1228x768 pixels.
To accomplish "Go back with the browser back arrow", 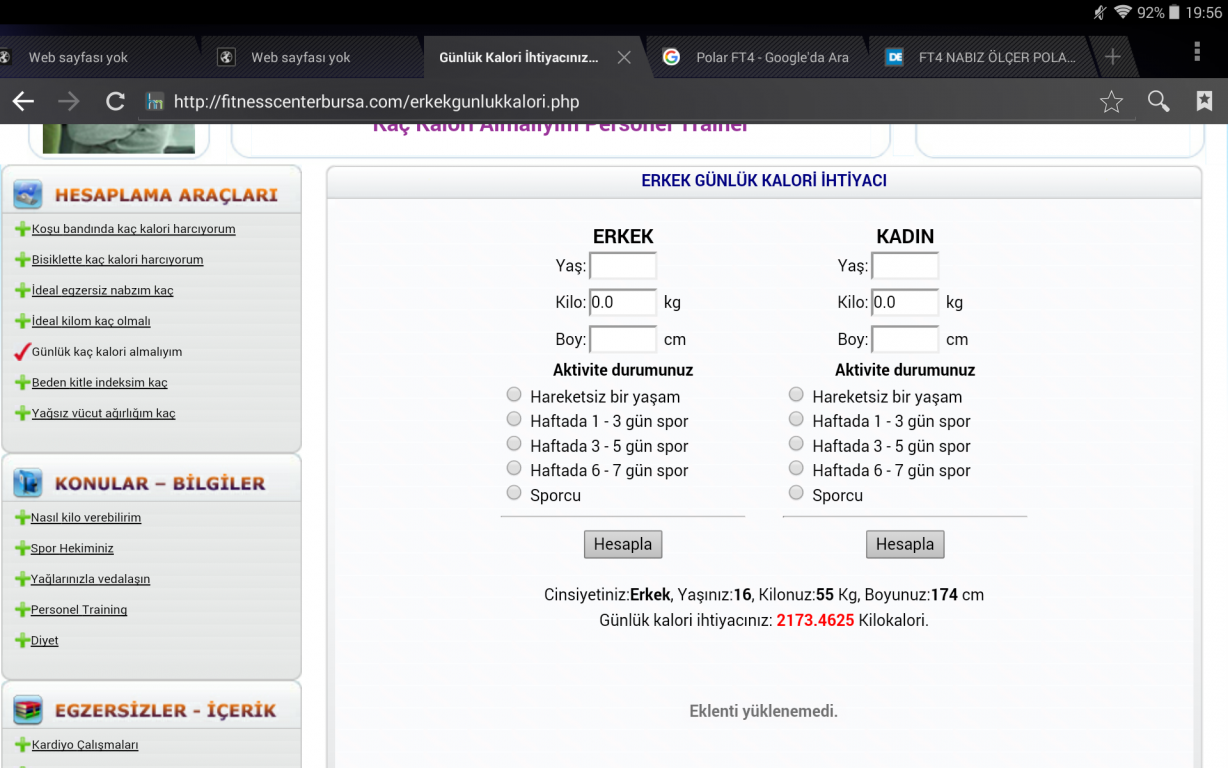I will [23, 101].
